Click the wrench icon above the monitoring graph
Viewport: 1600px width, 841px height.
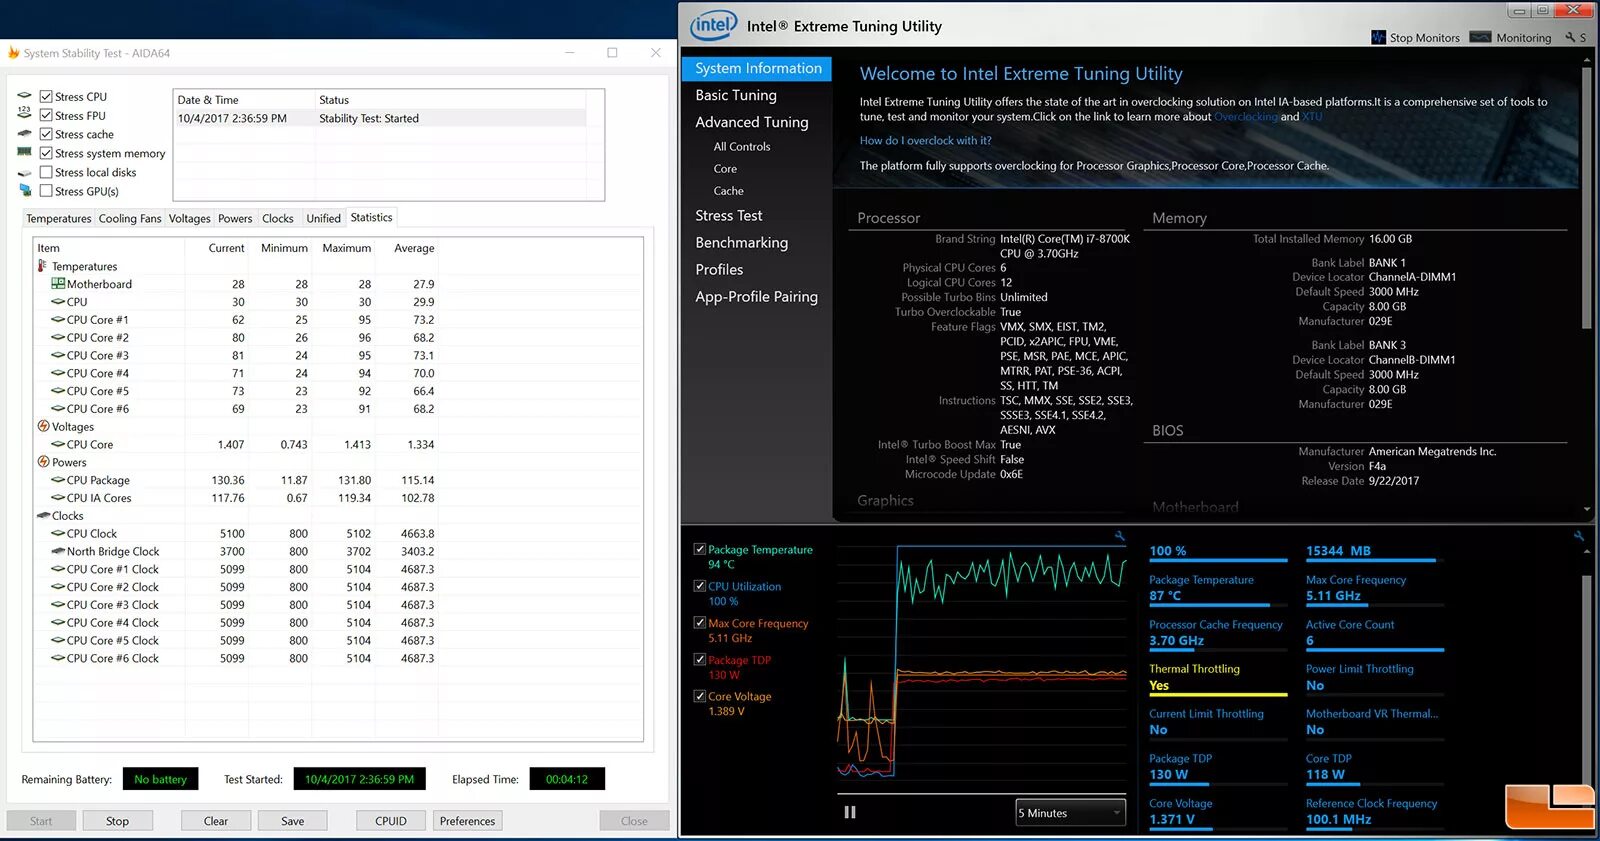click(x=1120, y=536)
